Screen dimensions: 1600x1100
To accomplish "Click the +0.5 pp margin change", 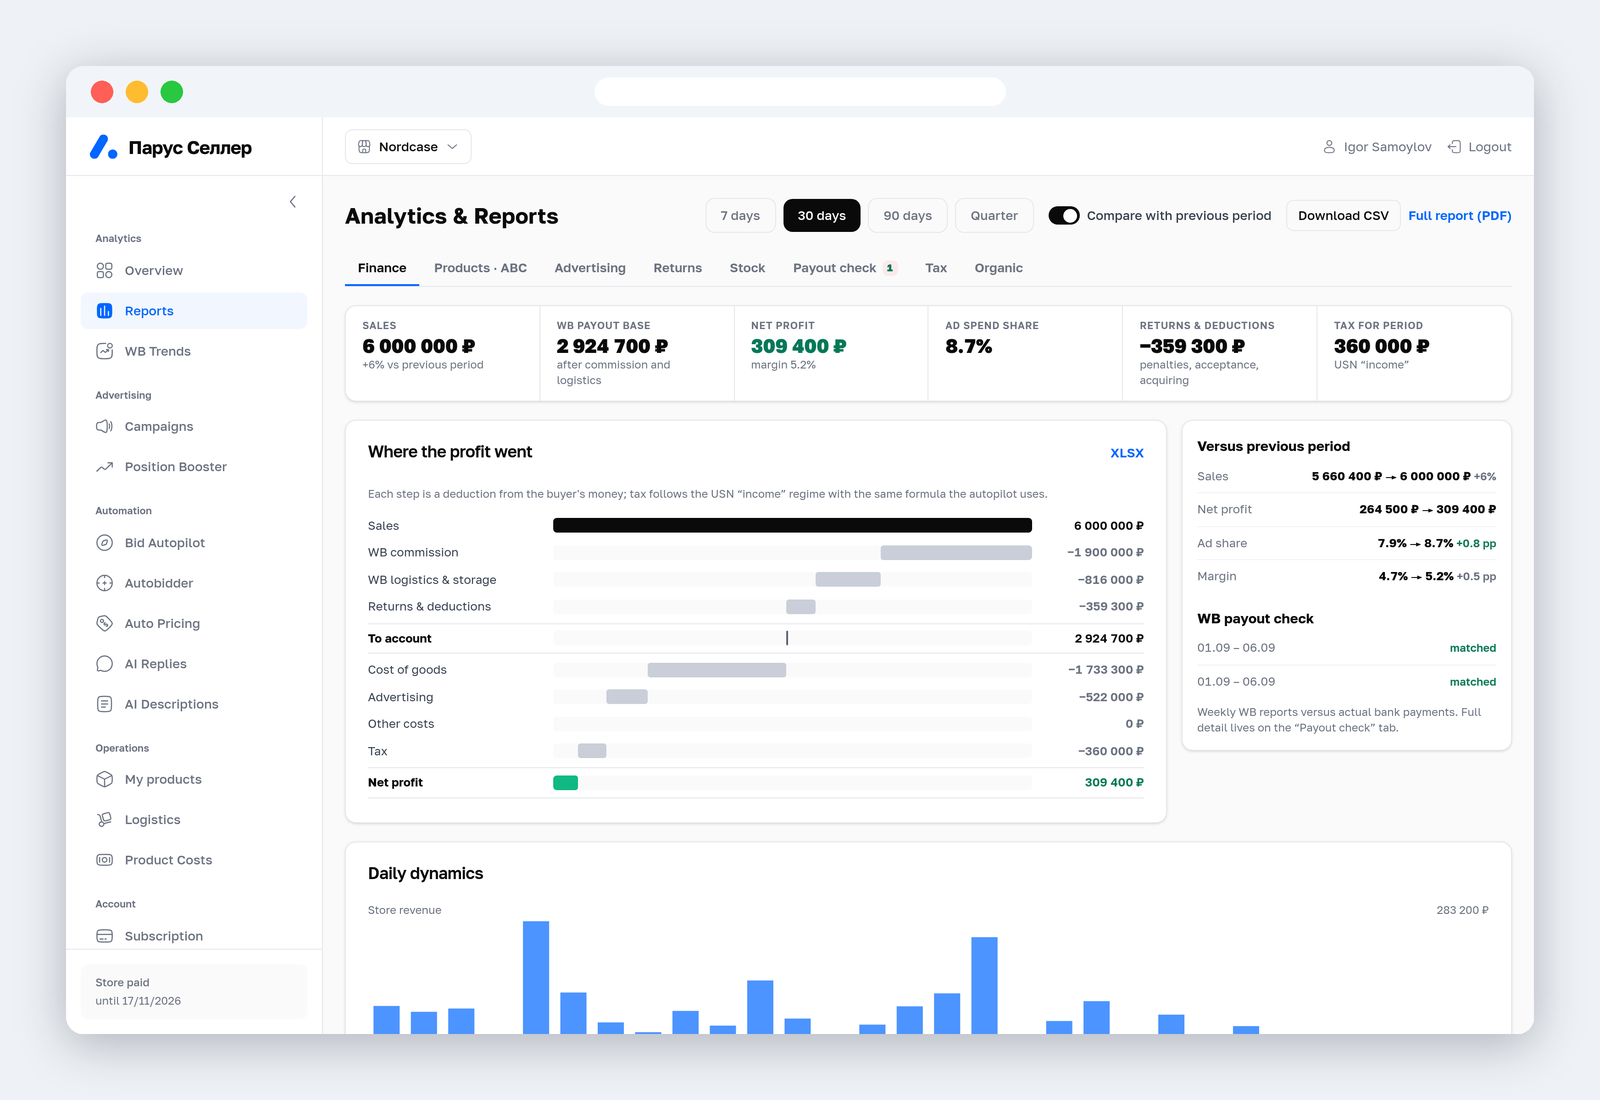I will (x=1476, y=577).
